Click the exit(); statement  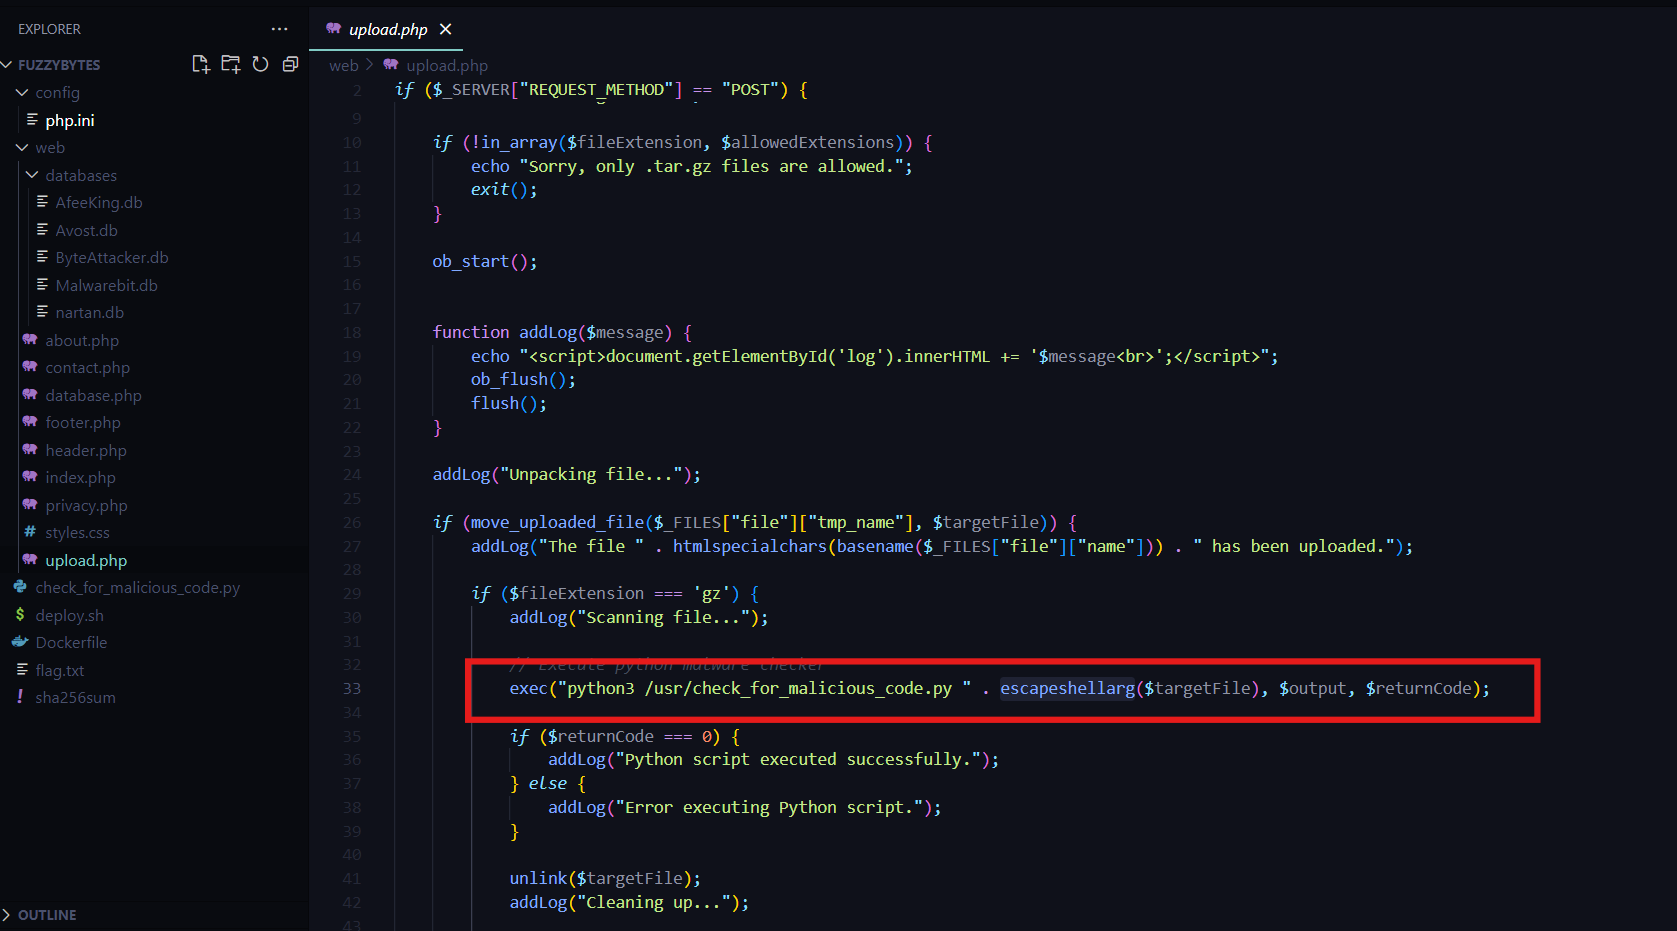pyautogui.click(x=504, y=189)
